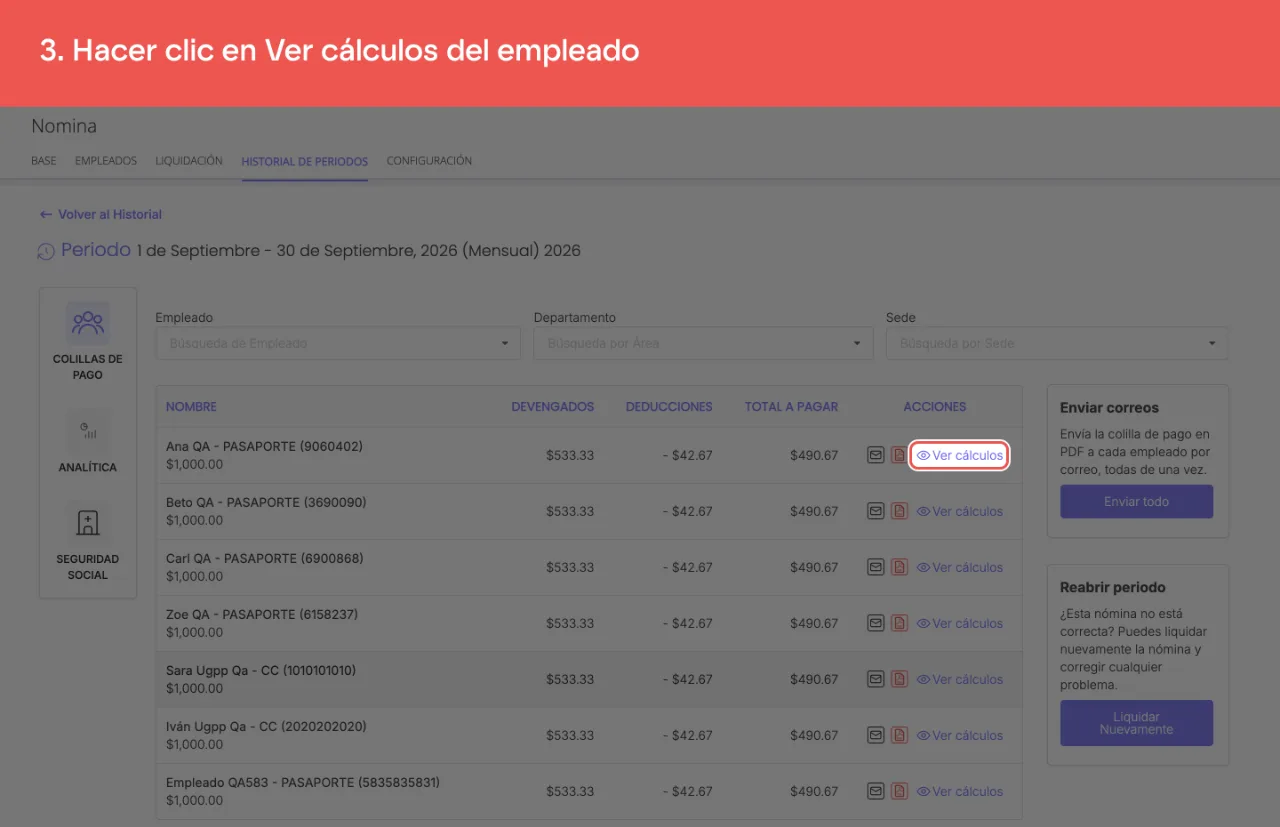This screenshot has width=1280, height=827.
Task: Download PDF payslip for Ana QA
Action: 899,455
